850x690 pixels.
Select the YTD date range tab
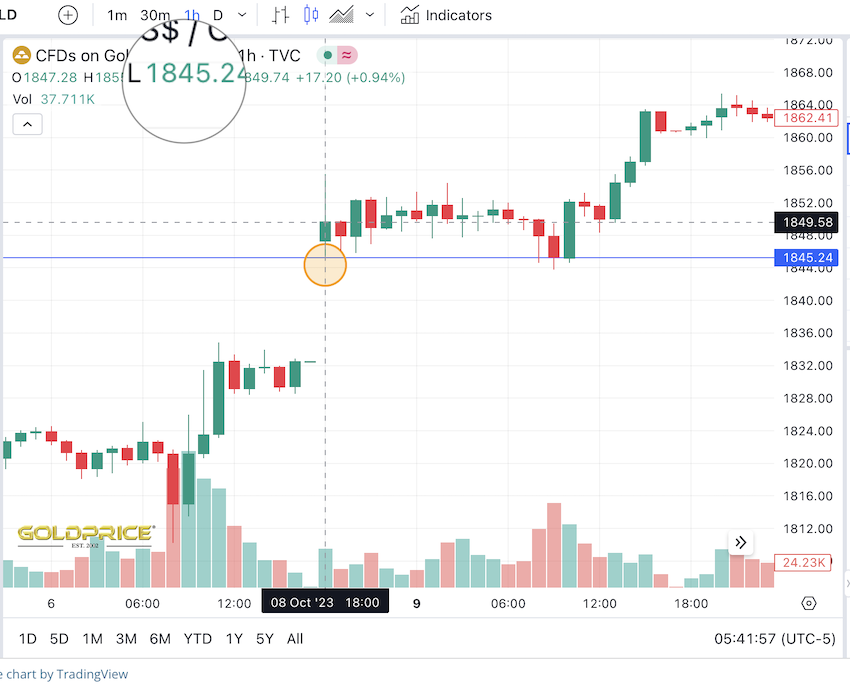tap(197, 638)
